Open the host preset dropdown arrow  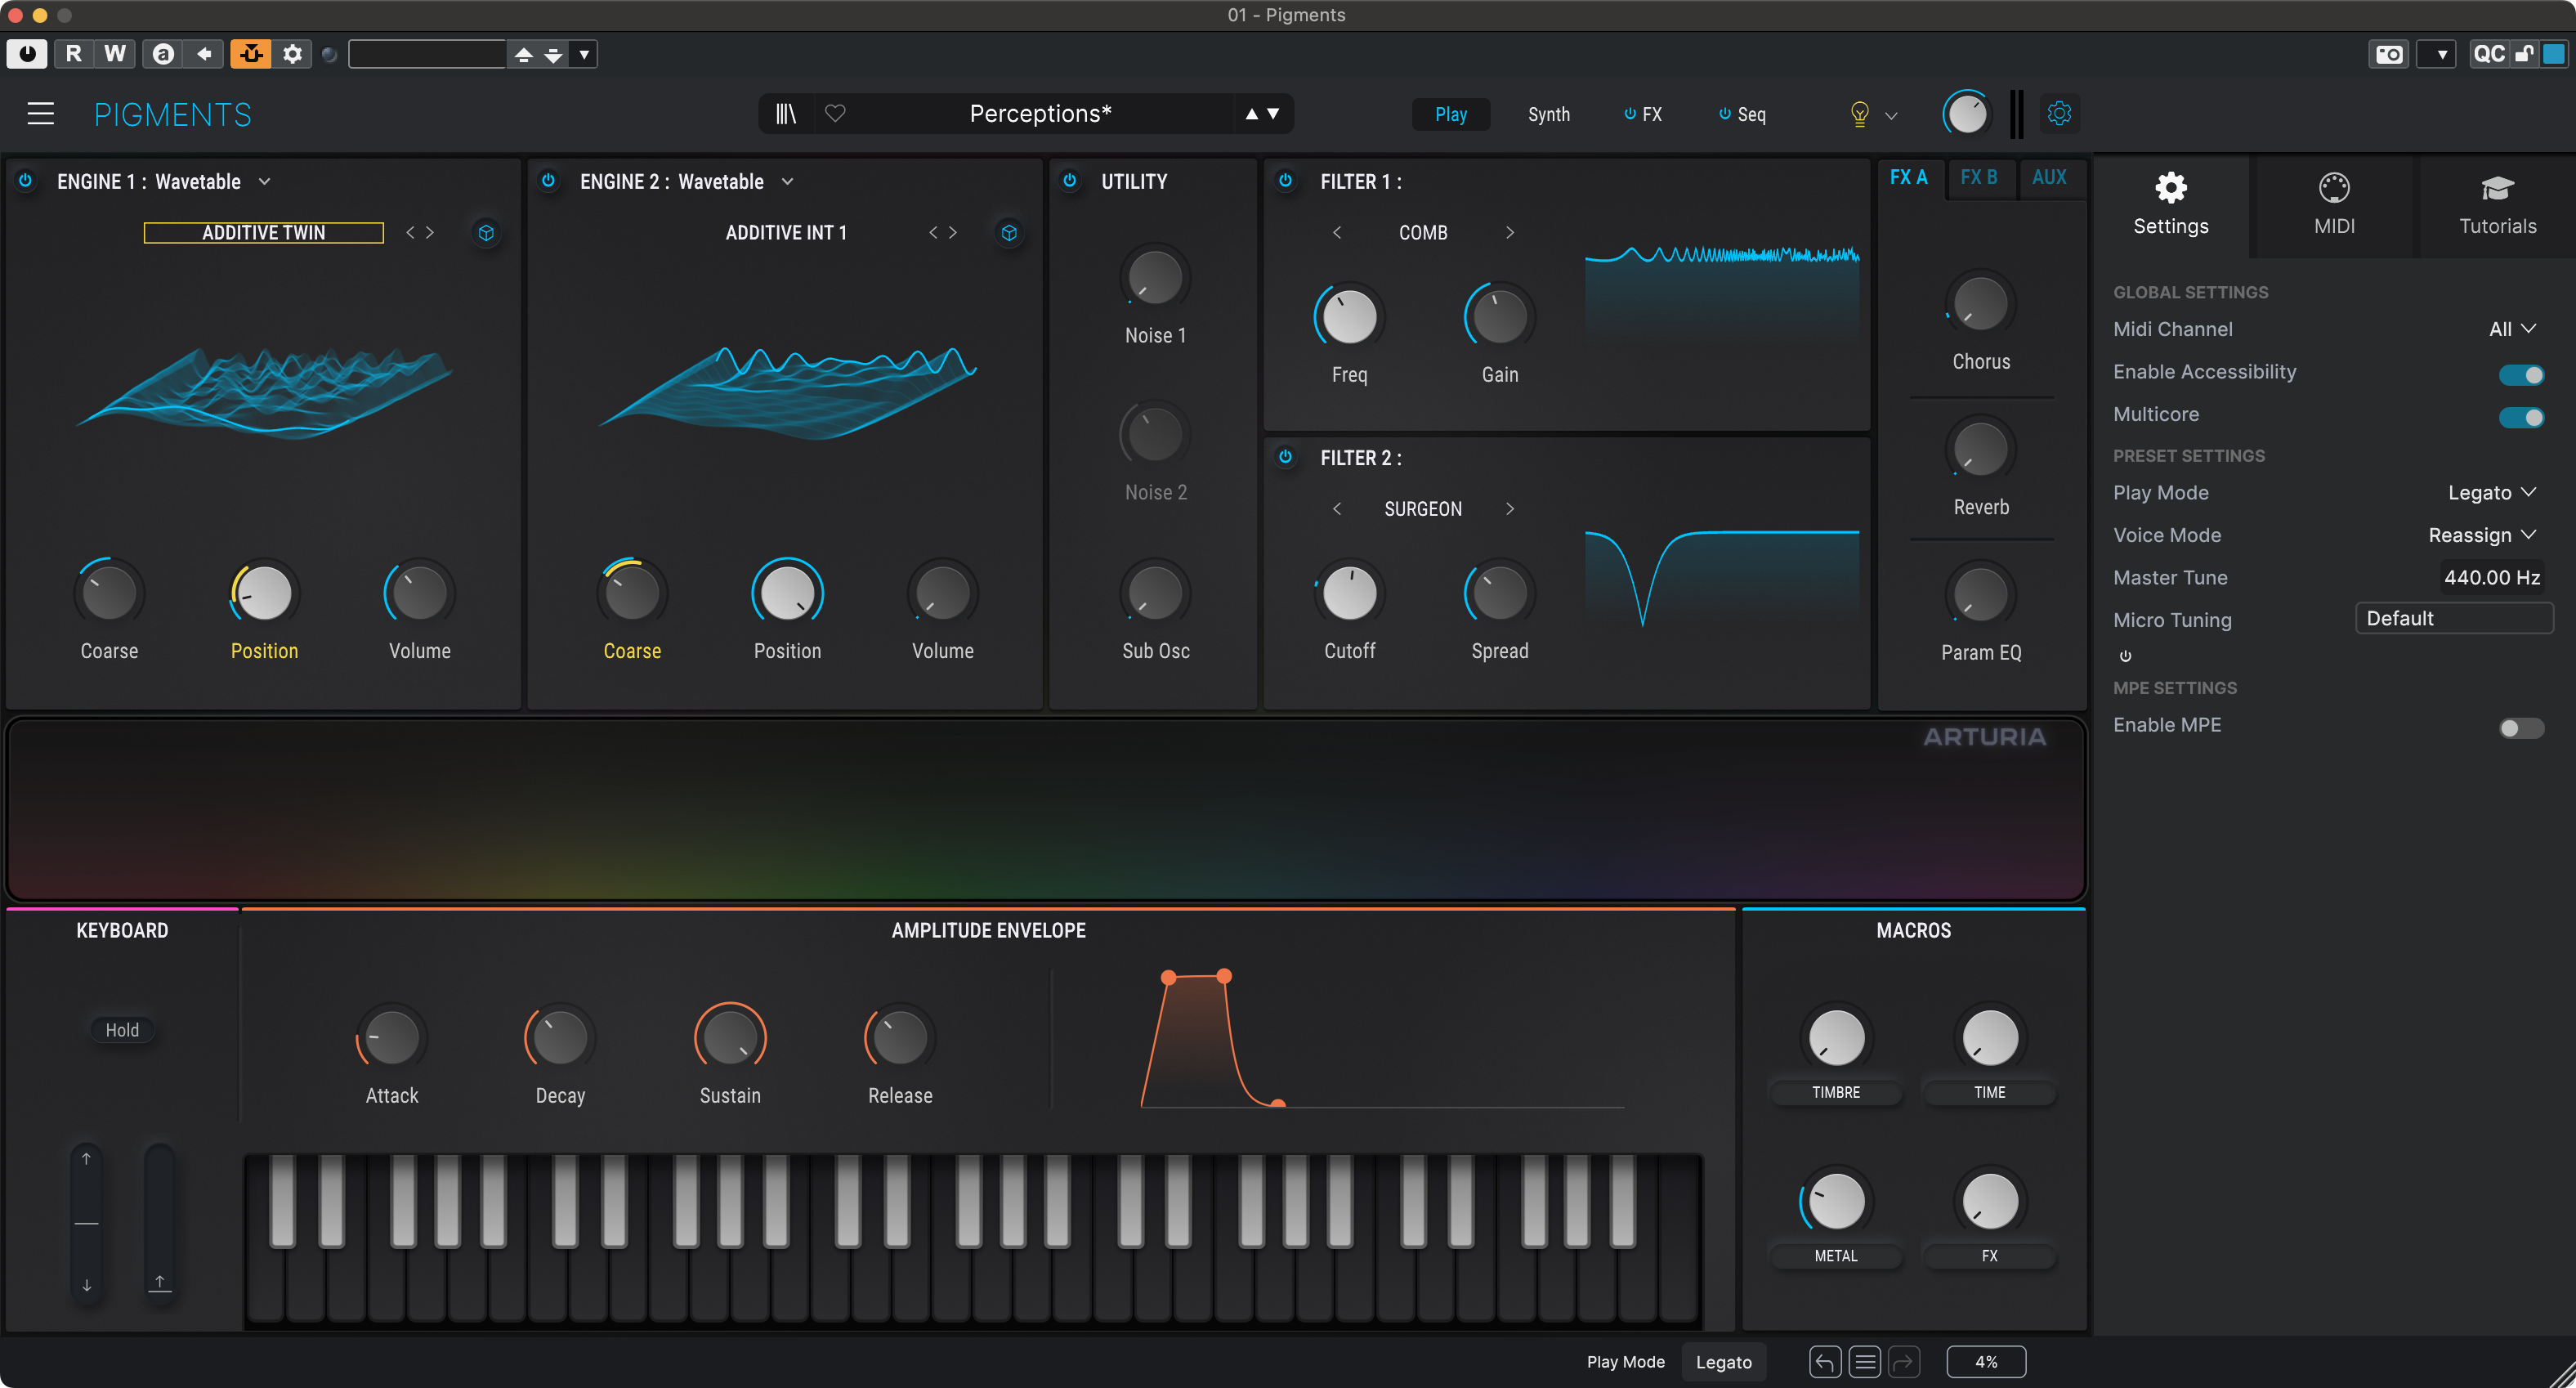[584, 54]
